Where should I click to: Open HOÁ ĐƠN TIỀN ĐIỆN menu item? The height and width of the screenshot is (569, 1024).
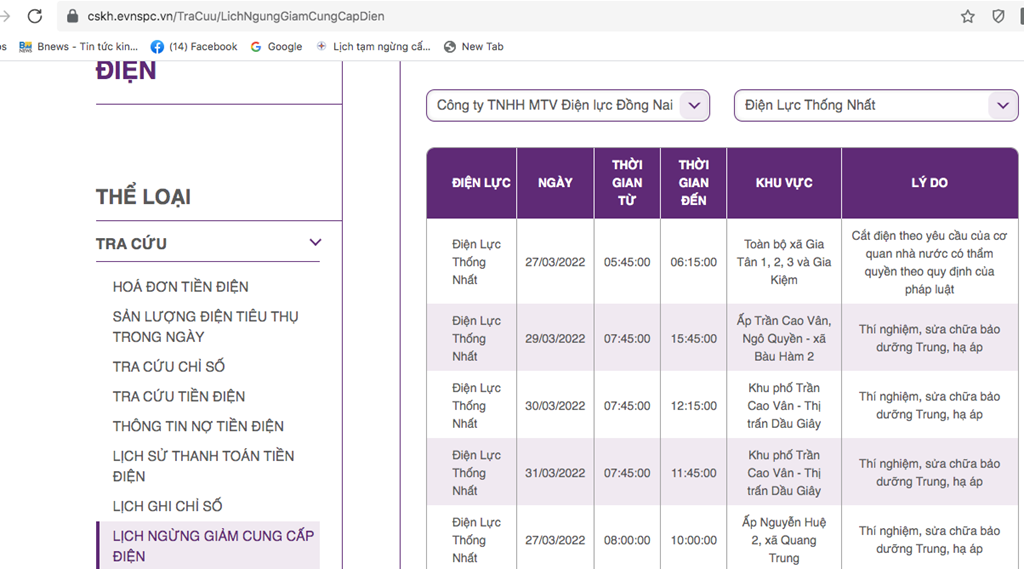(180, 287)
